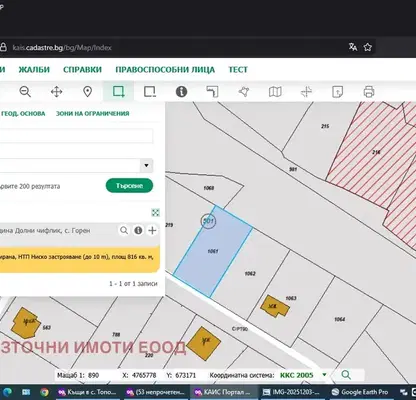
Task: View site security lock icon
Action: pos(3,47)
